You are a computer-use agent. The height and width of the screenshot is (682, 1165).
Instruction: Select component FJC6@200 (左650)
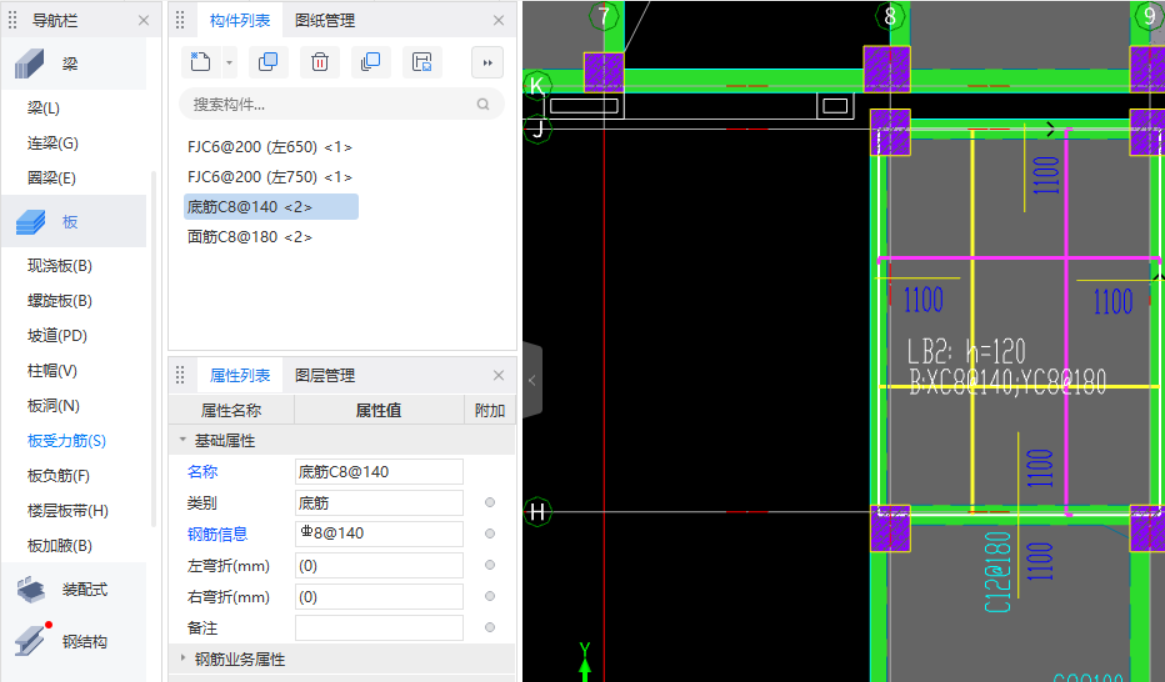(x=270, y=147)
